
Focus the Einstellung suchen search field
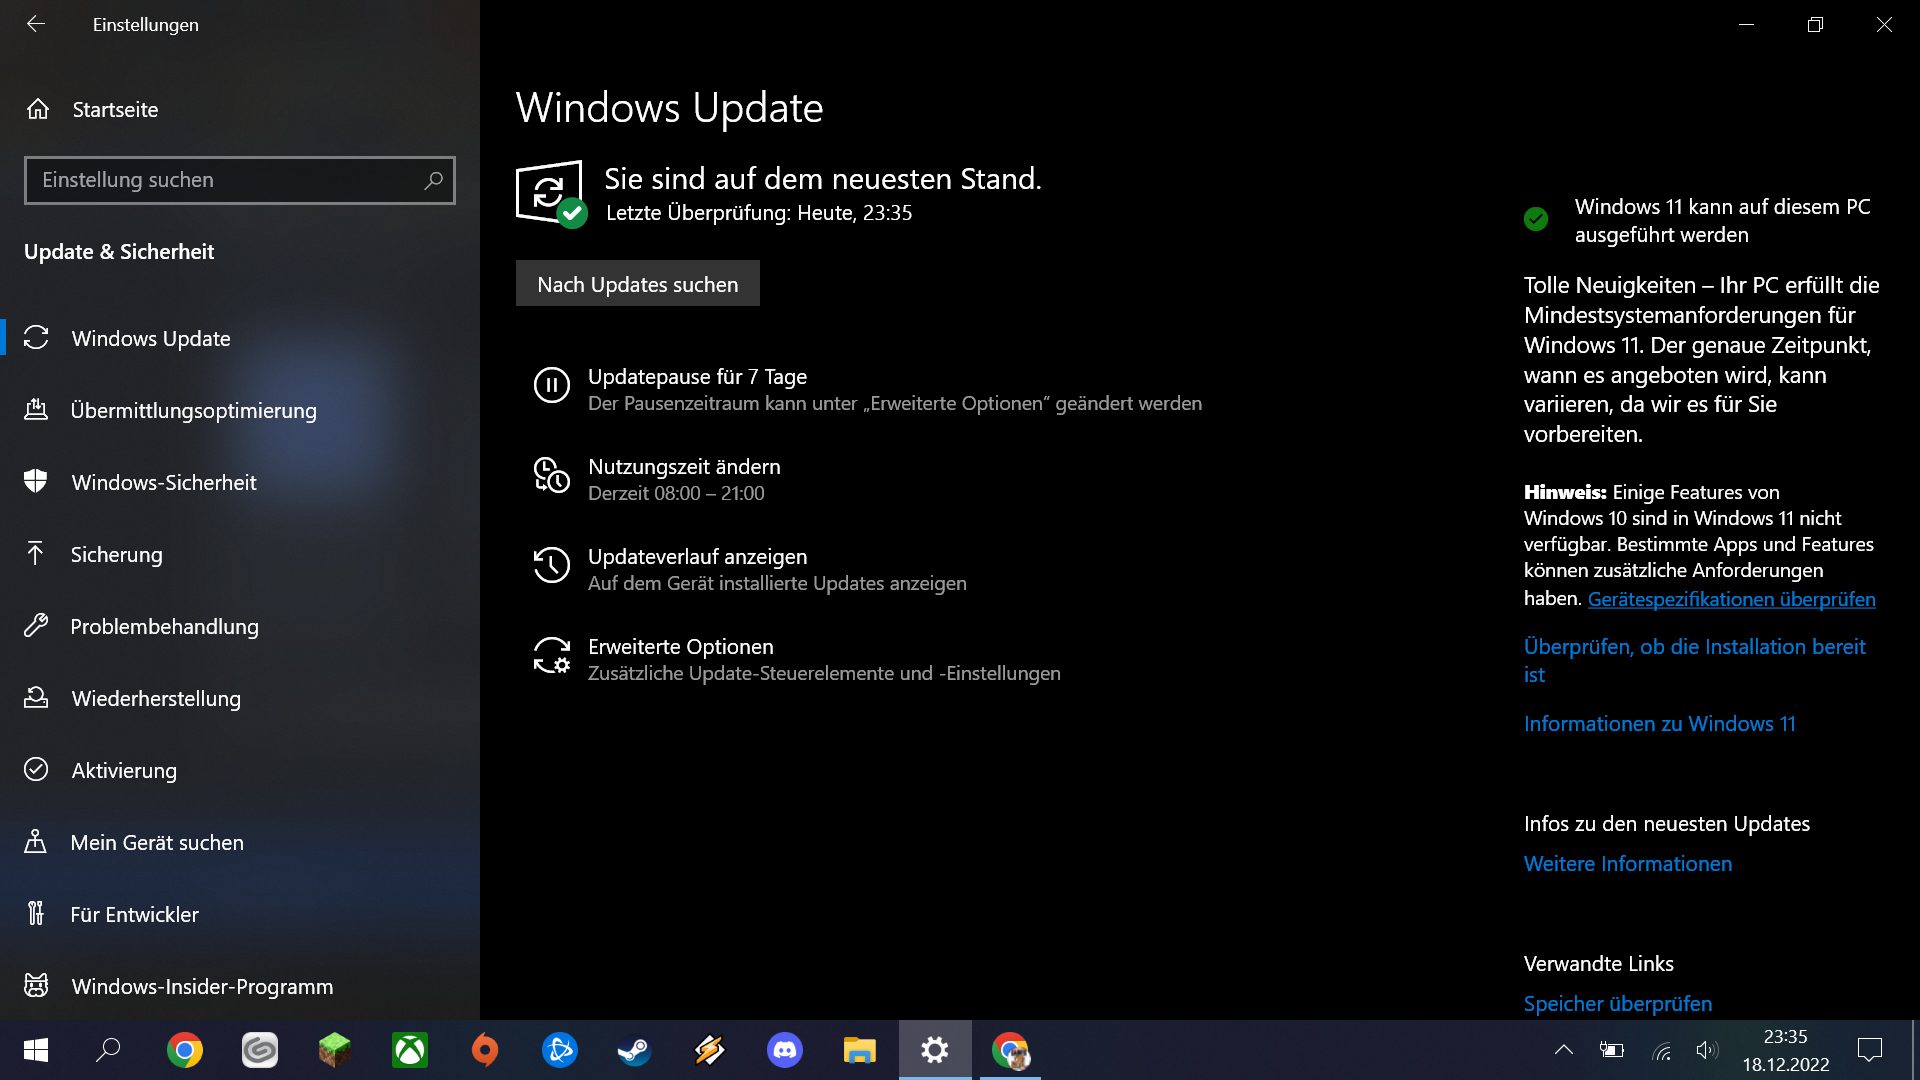(x=240, y=180)
